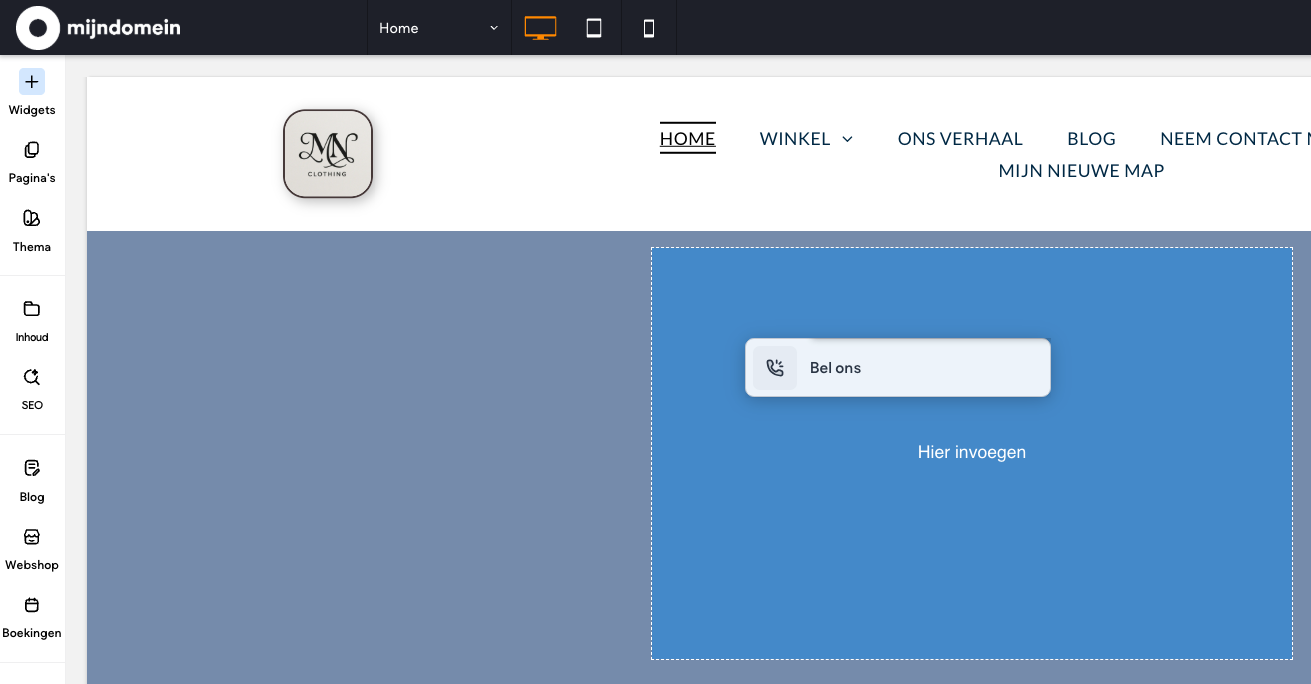1311x684 pixels.
Task: Switch to tablet preview mode
Action: coord(594,28)
